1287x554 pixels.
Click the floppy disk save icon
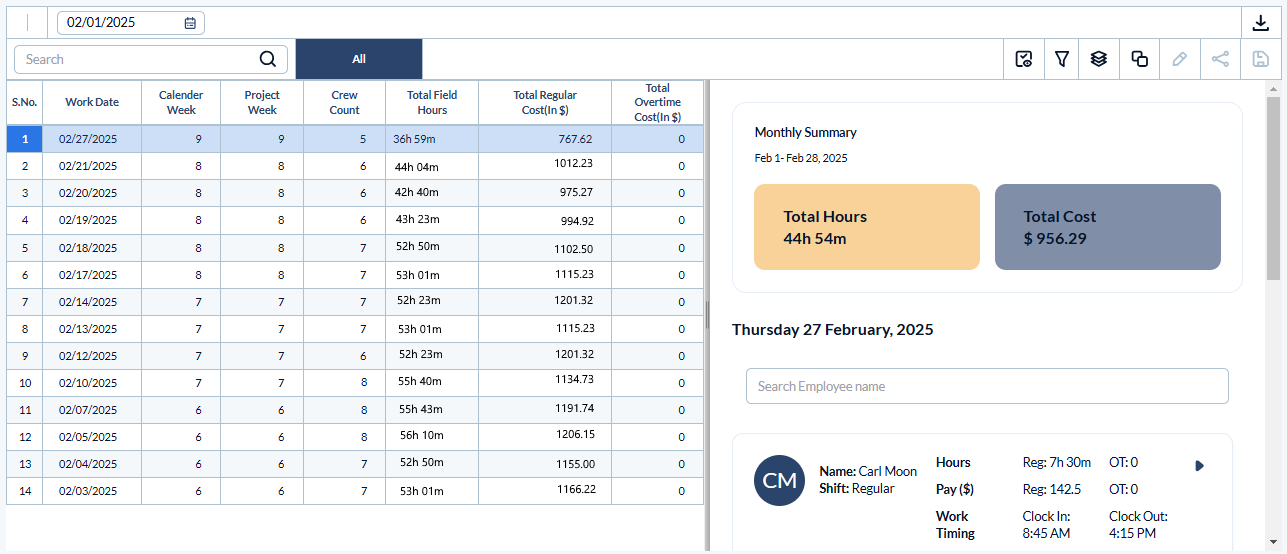[1260, 59]
